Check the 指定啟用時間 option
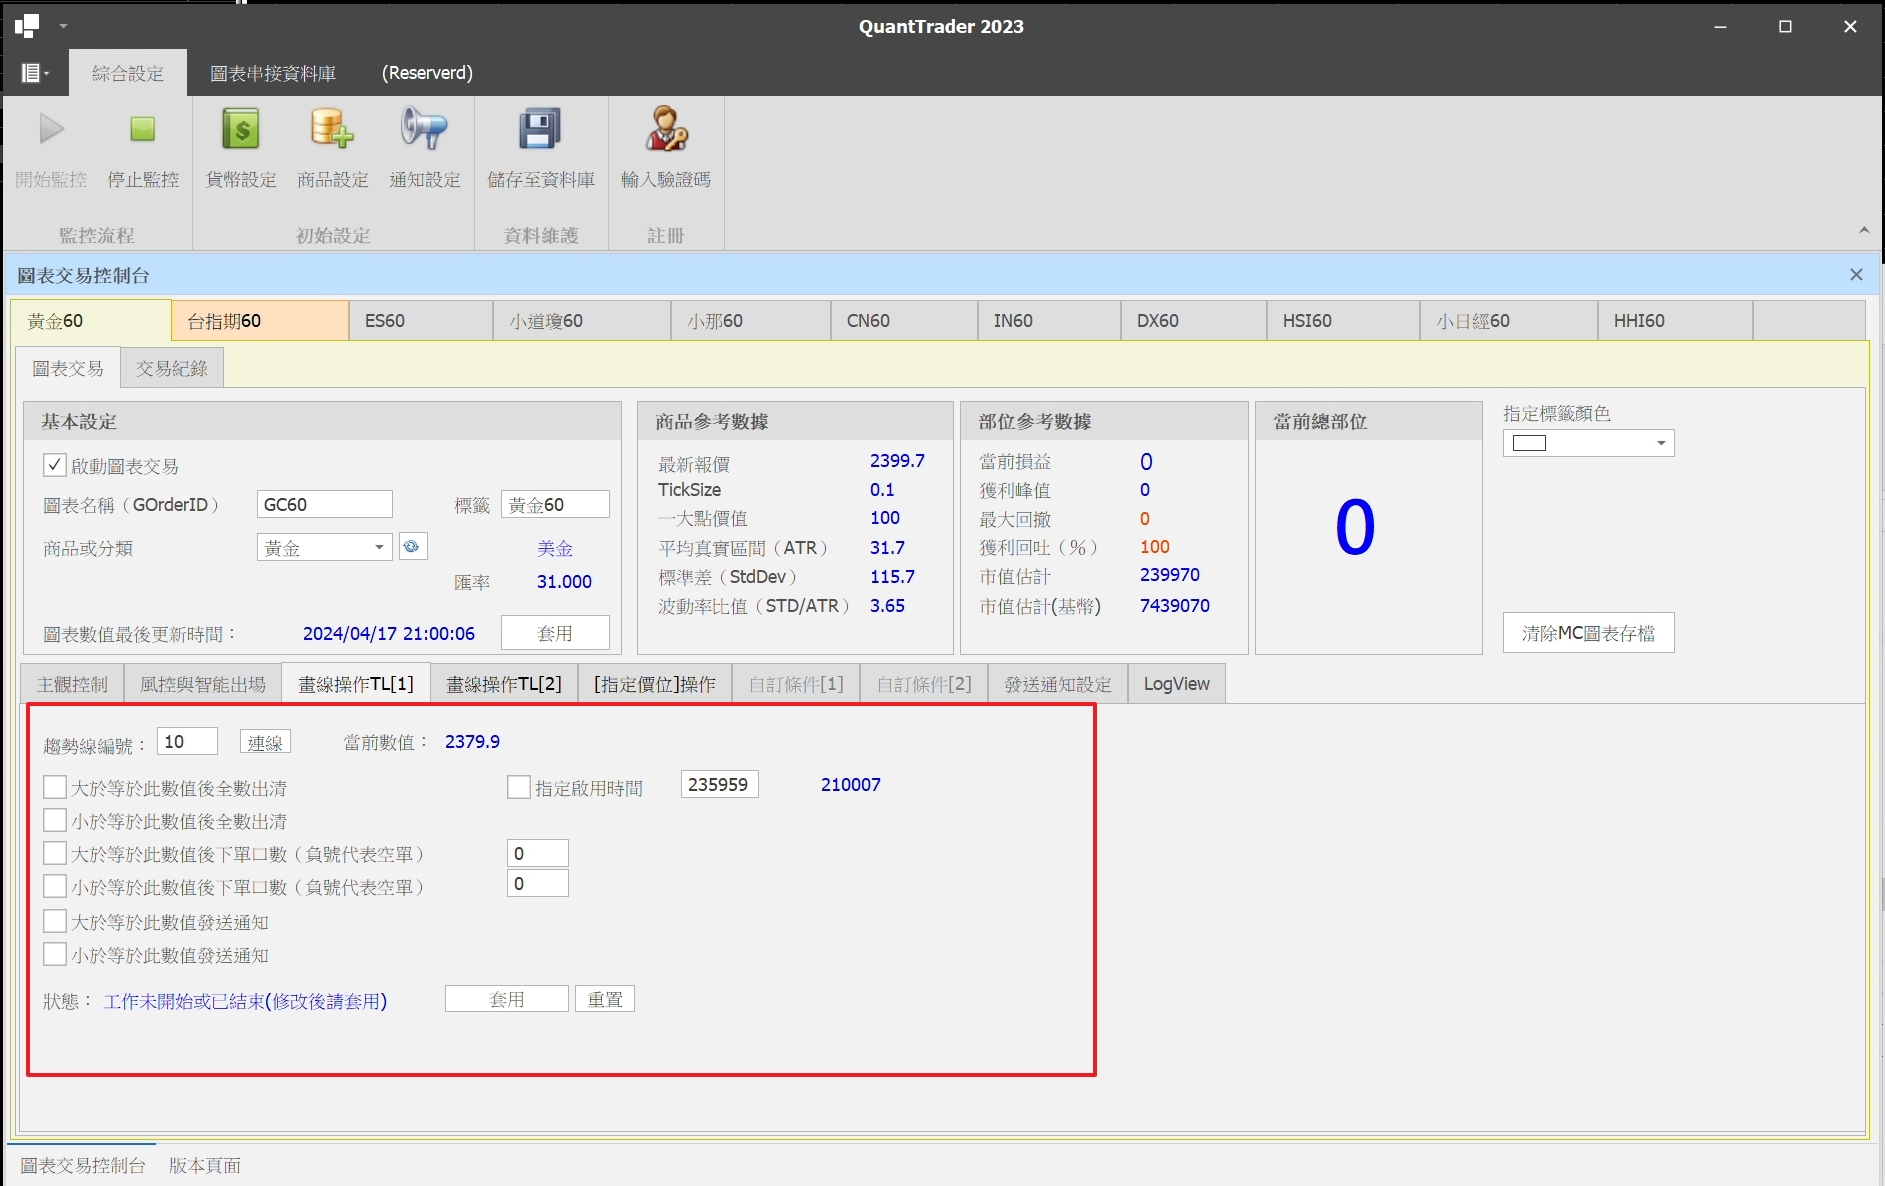1885x1186 pixels. [519, 787]
